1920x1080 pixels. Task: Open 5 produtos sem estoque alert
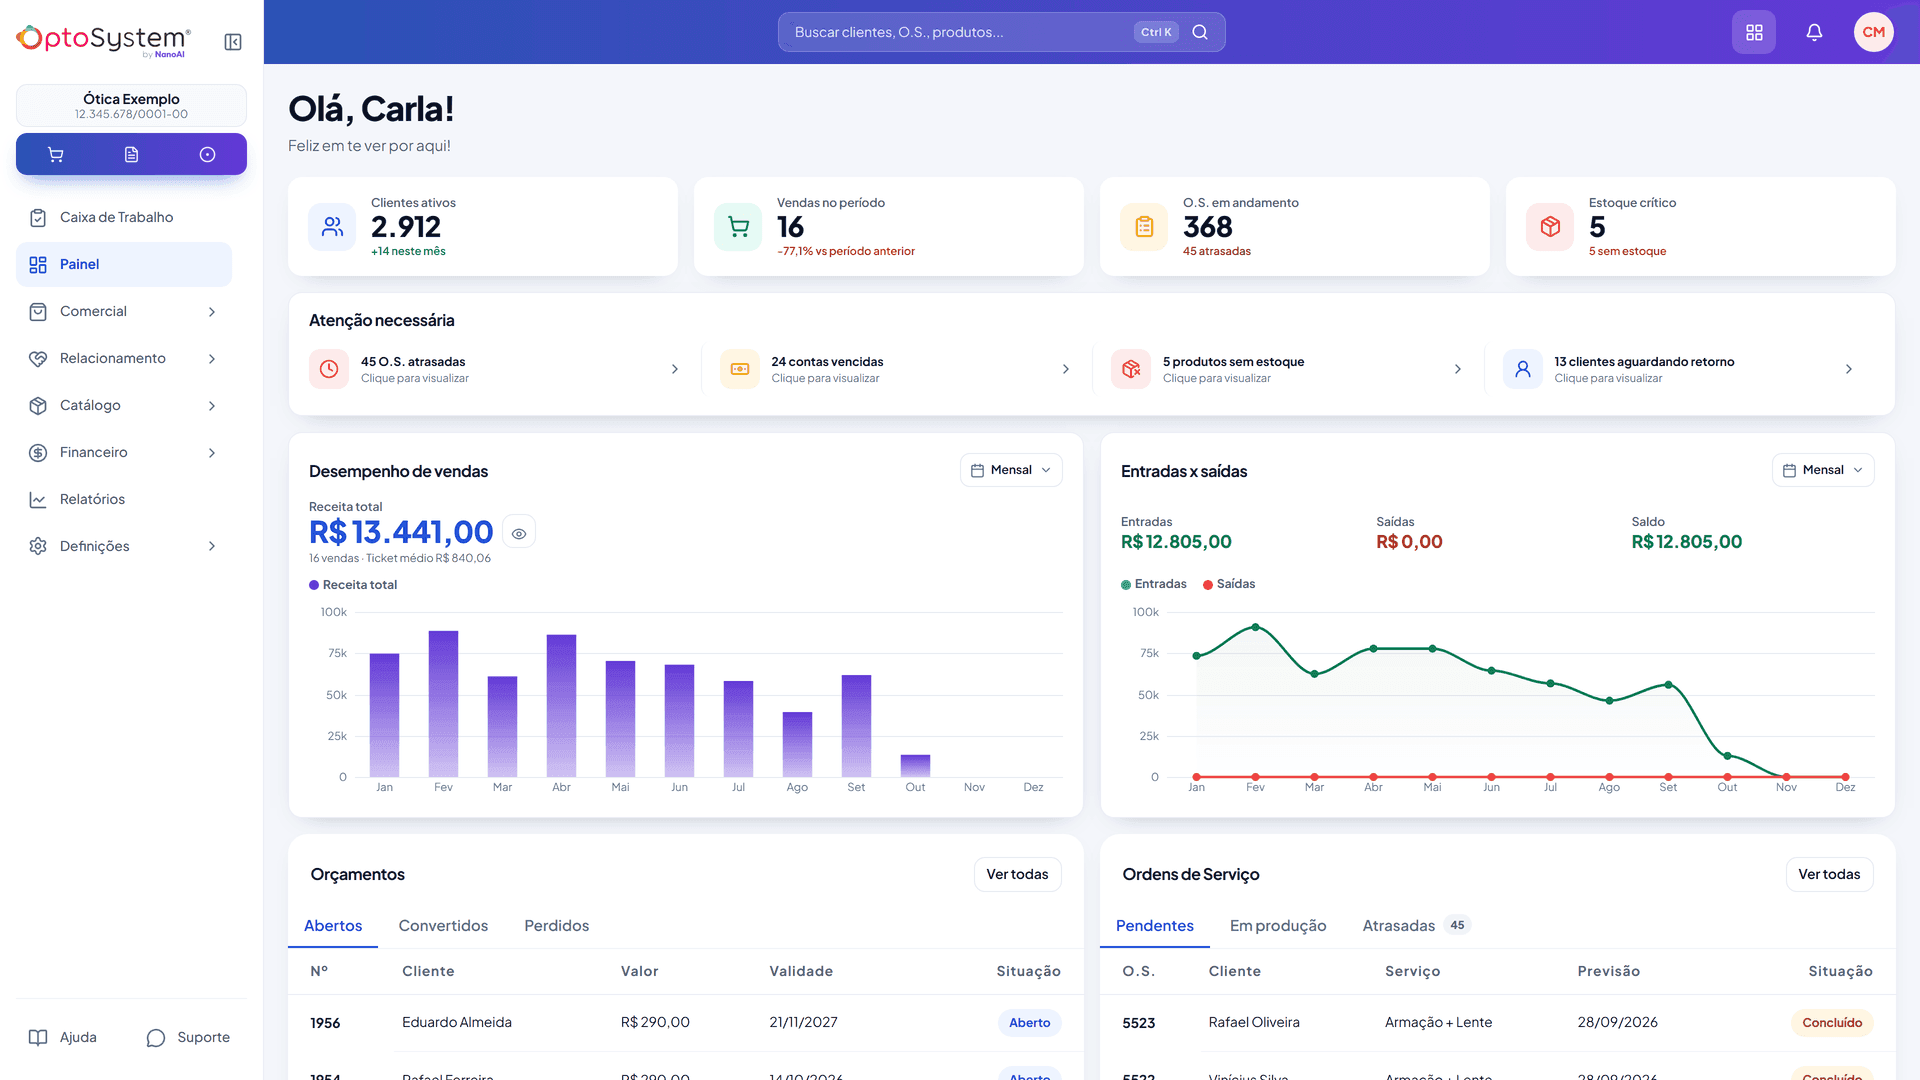point(1288,369)
